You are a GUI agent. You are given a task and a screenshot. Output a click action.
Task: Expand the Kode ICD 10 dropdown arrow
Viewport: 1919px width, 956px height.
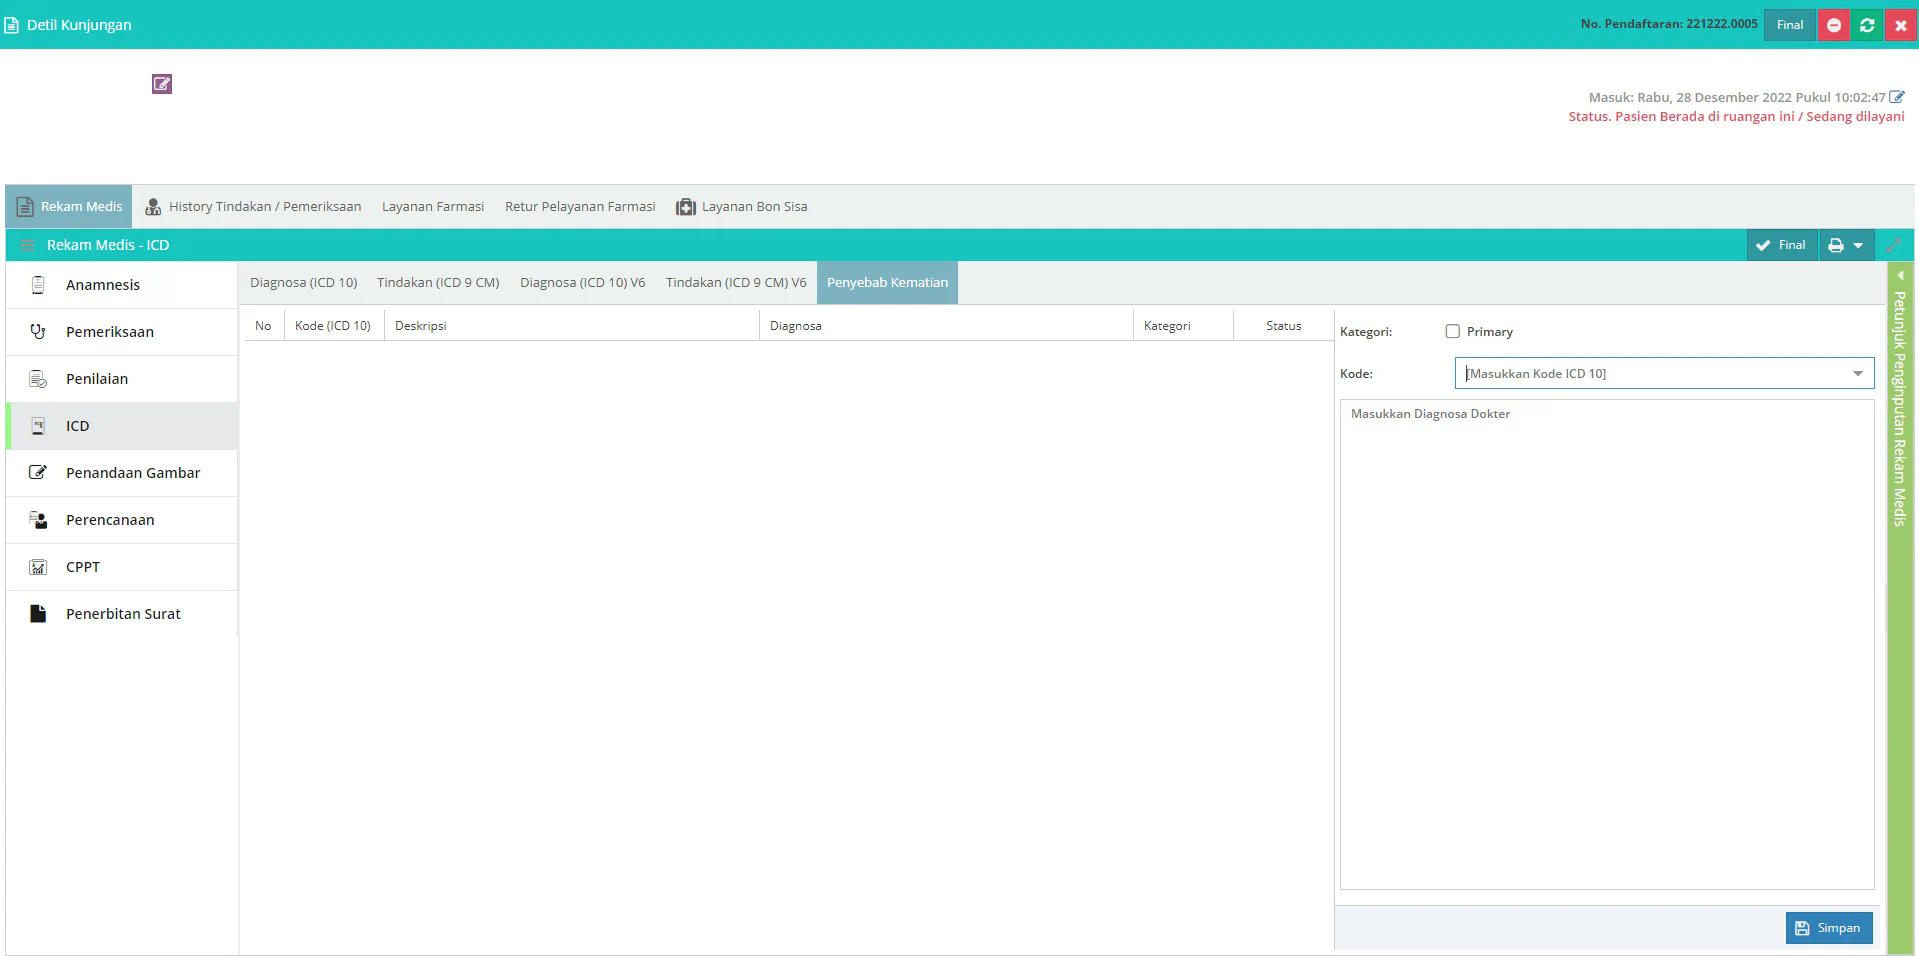pos(1858,374)
